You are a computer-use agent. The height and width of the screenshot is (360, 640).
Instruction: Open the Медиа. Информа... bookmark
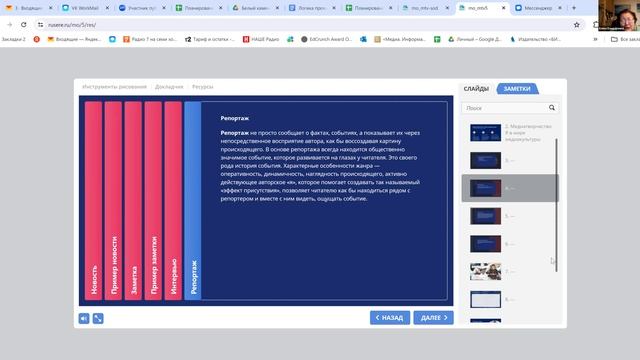tap(400, 39)
